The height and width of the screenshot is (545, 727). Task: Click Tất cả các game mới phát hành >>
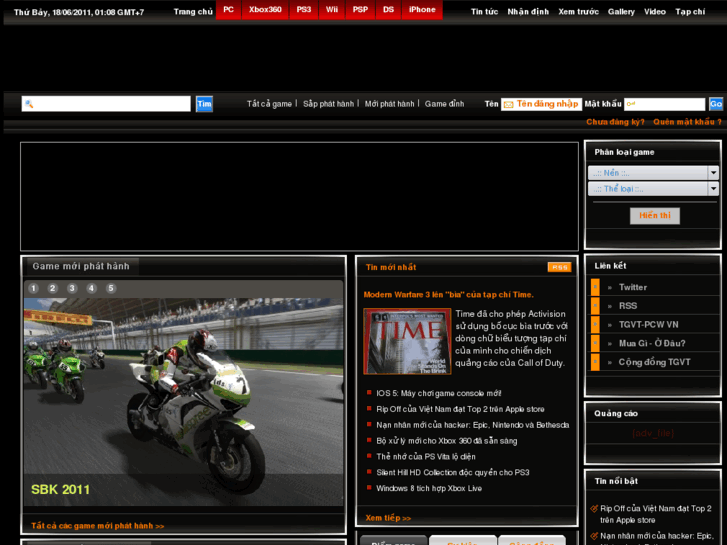pos(97,526)
